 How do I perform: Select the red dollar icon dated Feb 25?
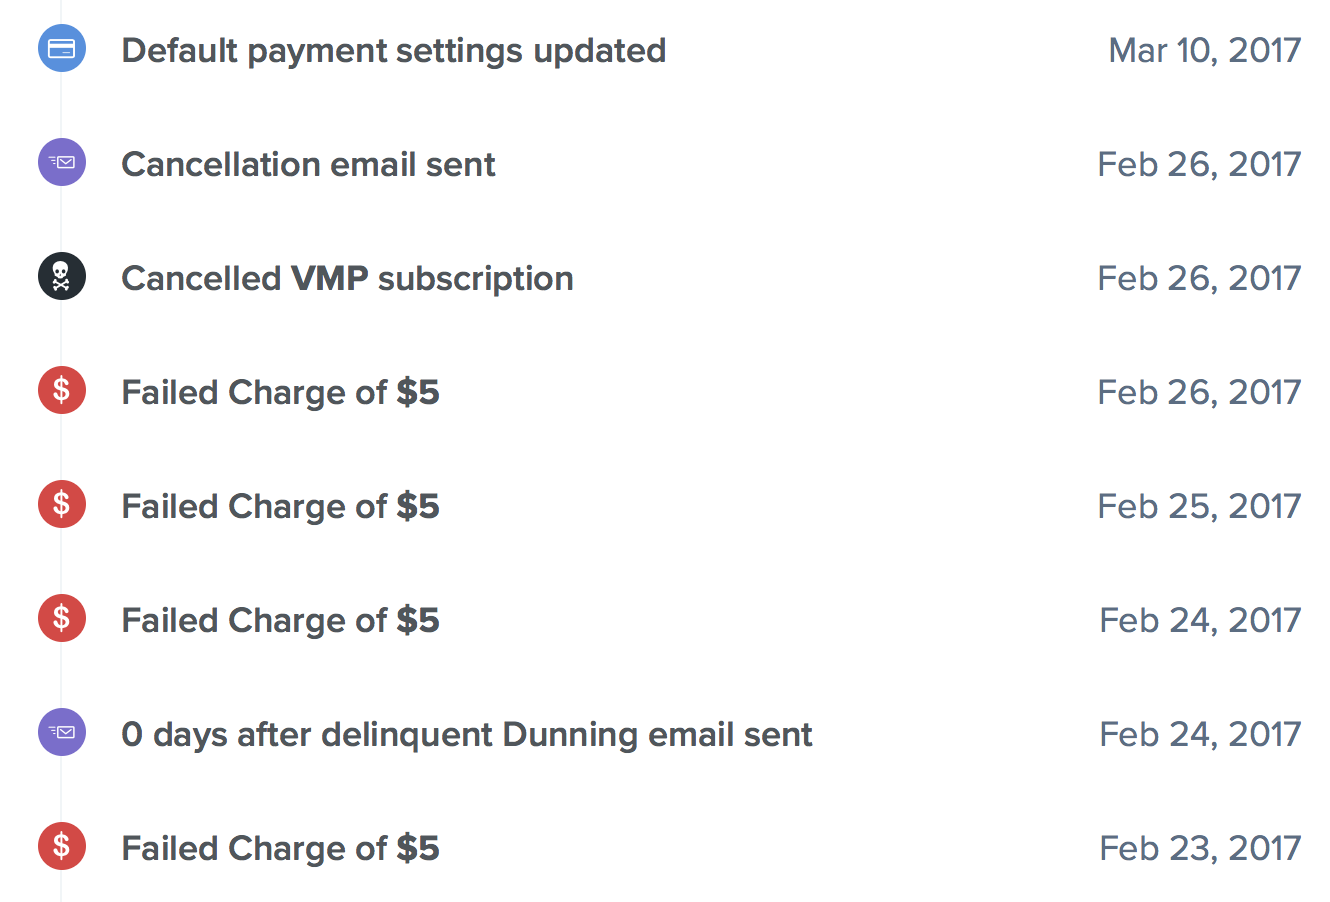tap(62, 505)
